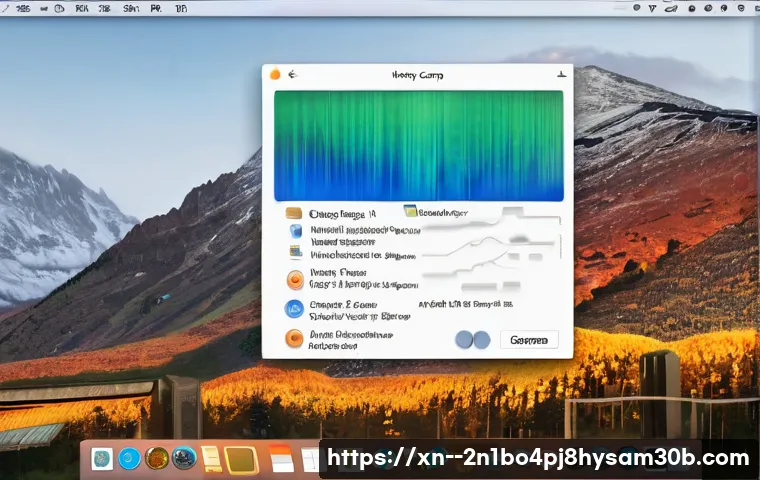Select the bottom orange circle icon in the list
Screen dimensions: 760x480
point(294,338)
